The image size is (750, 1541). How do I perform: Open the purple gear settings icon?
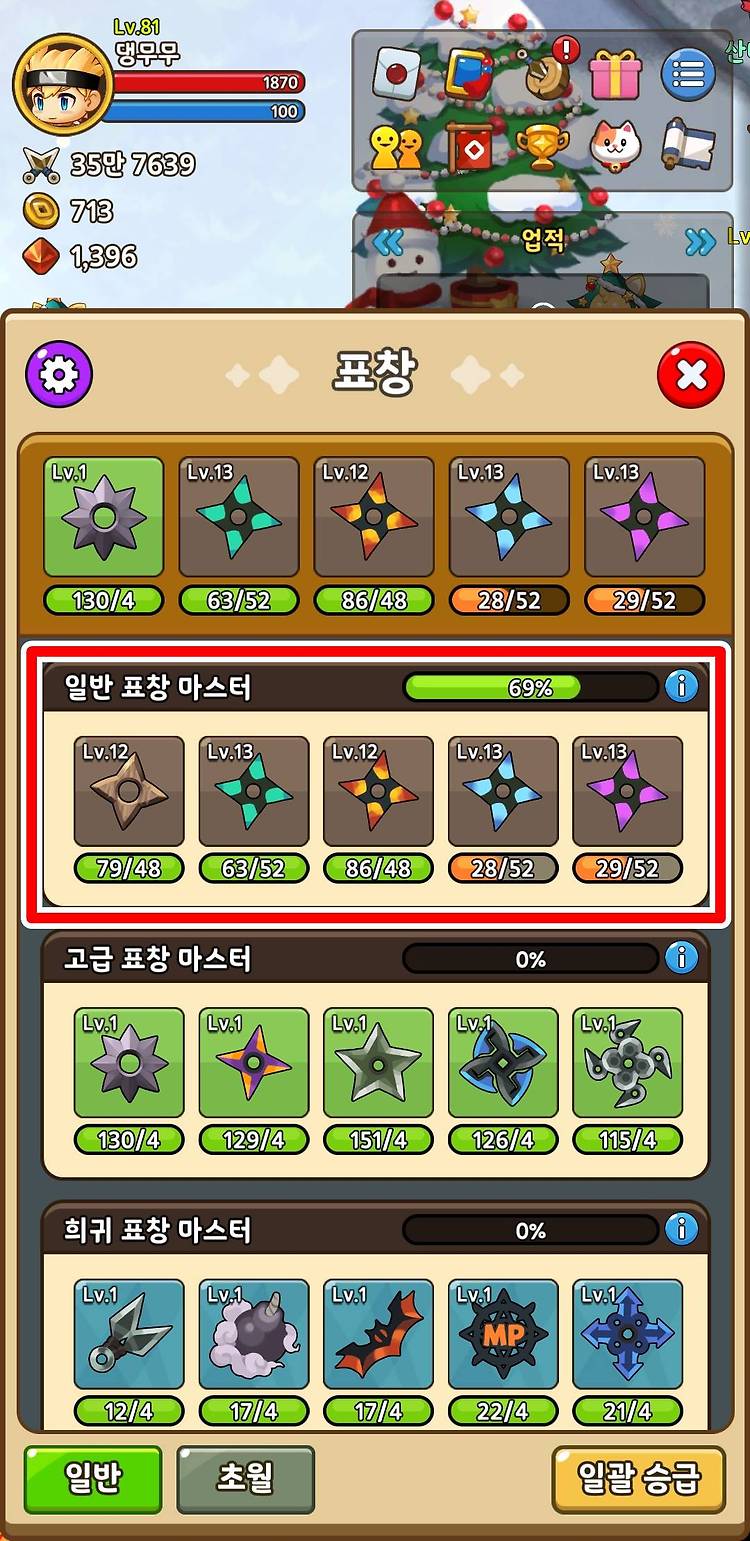pos(59,375)
